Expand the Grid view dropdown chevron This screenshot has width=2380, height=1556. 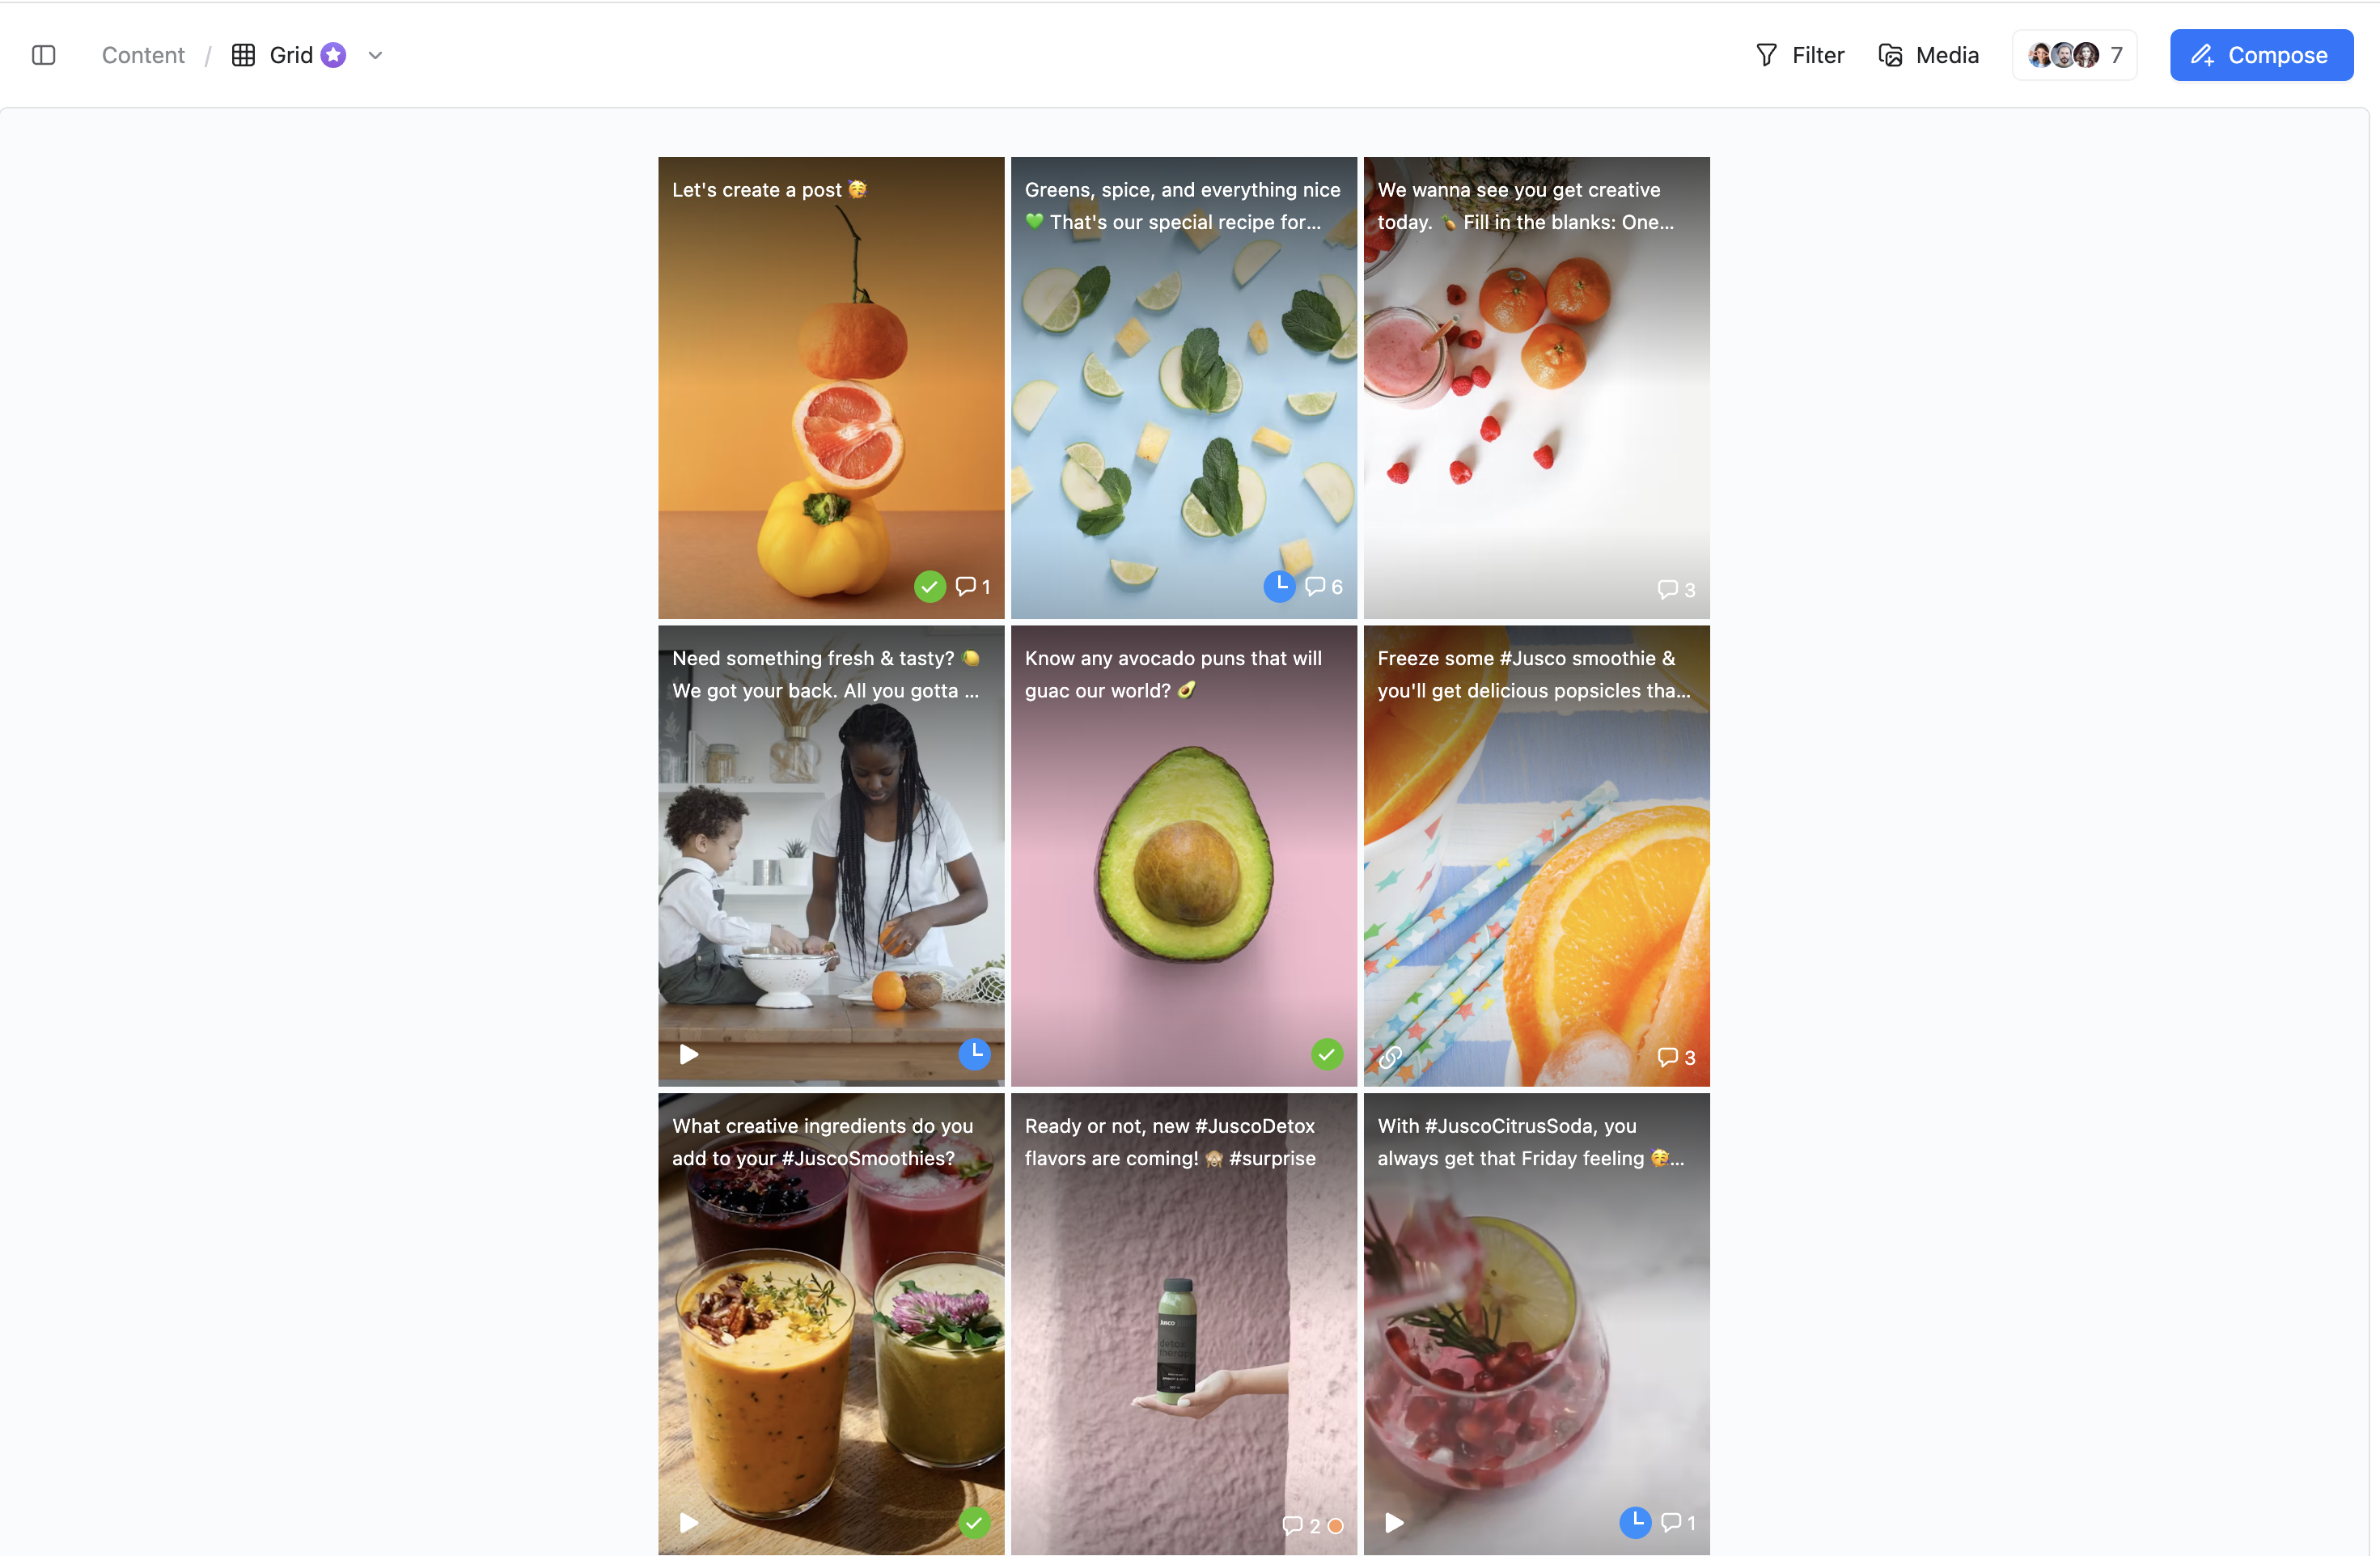pos(375,55)
